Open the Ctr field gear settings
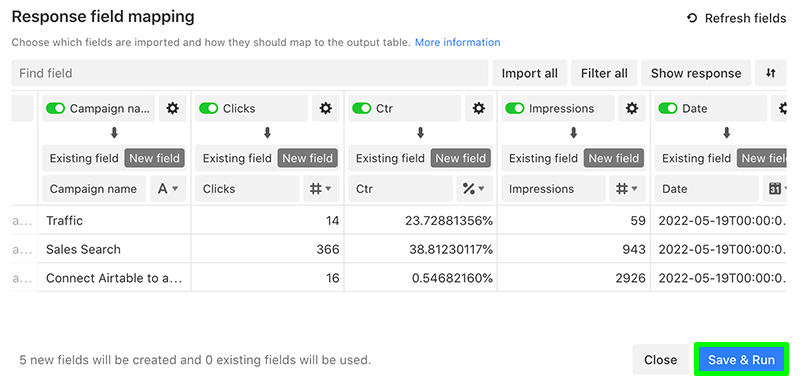This screenshot has height=379, width=800. (x=479, y=108)
